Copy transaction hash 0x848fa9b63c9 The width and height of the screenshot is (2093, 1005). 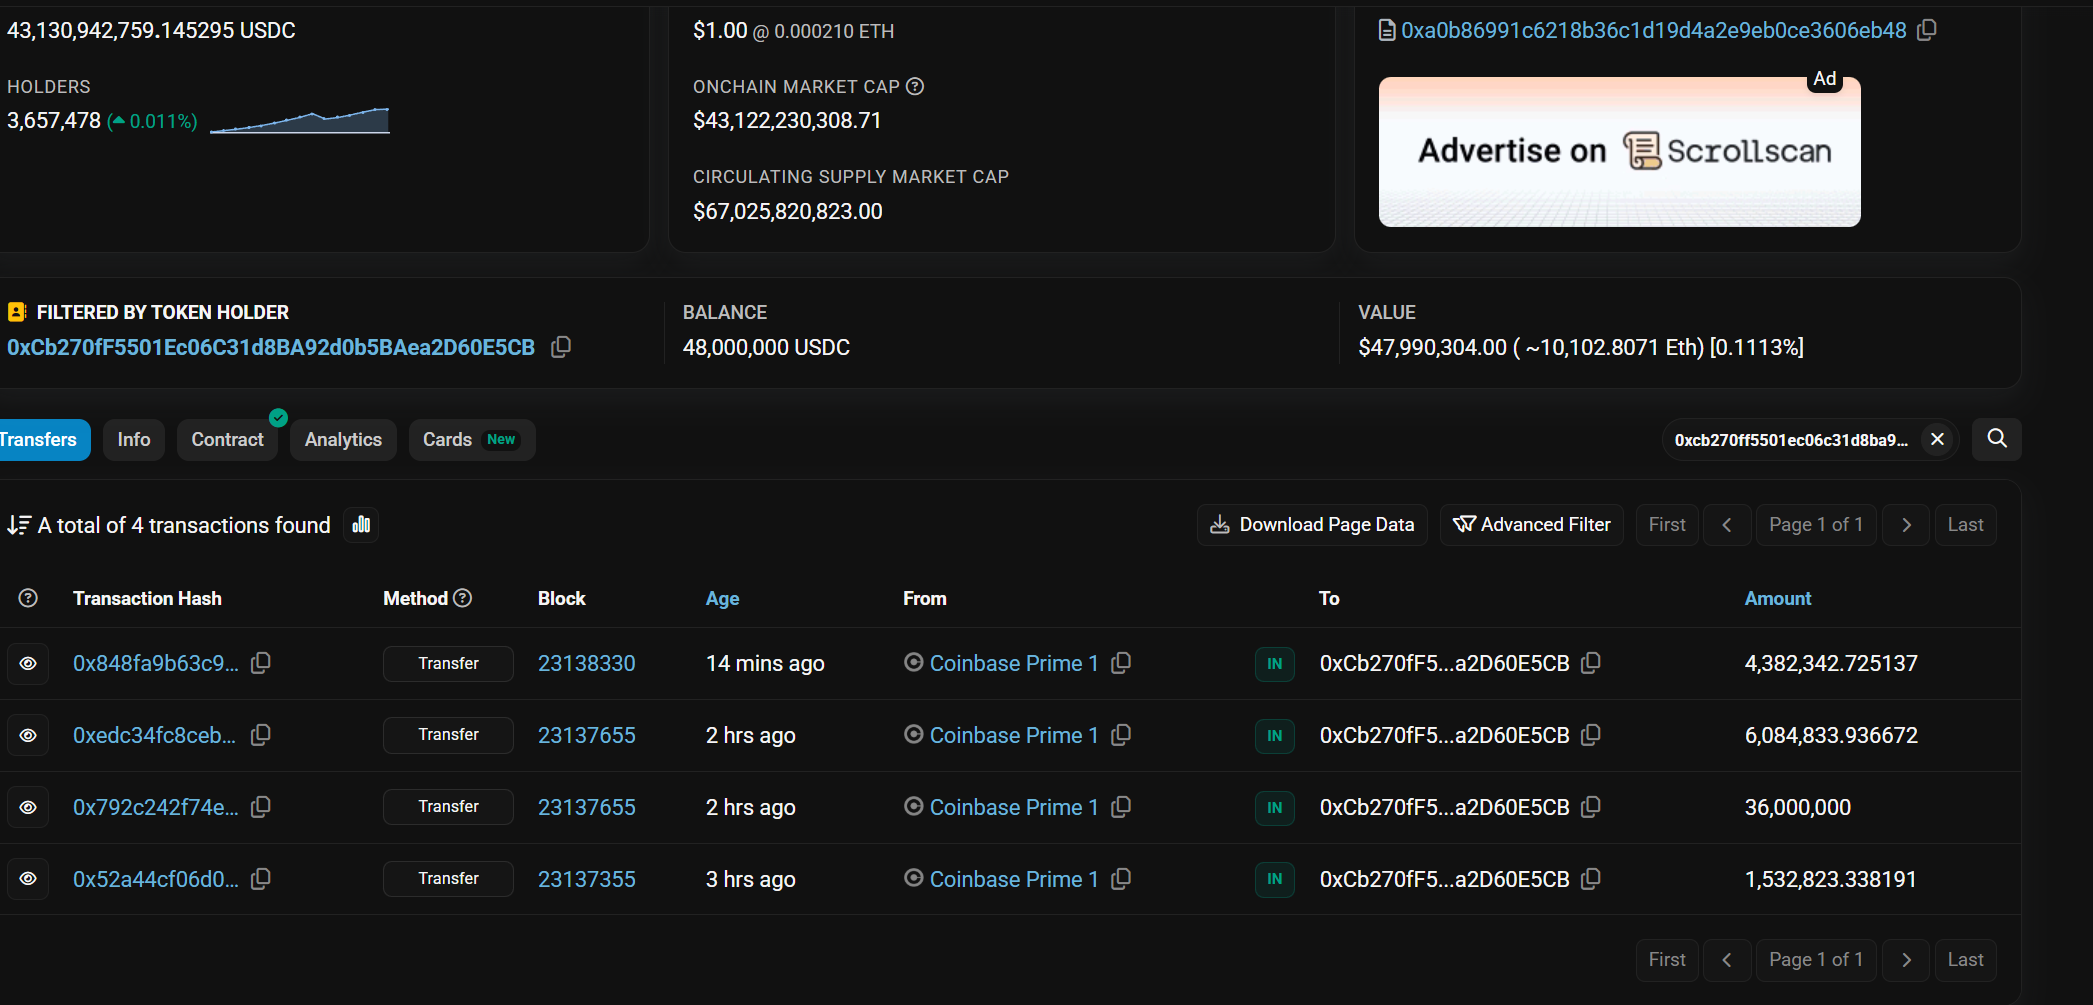click(x=261, y=663)
